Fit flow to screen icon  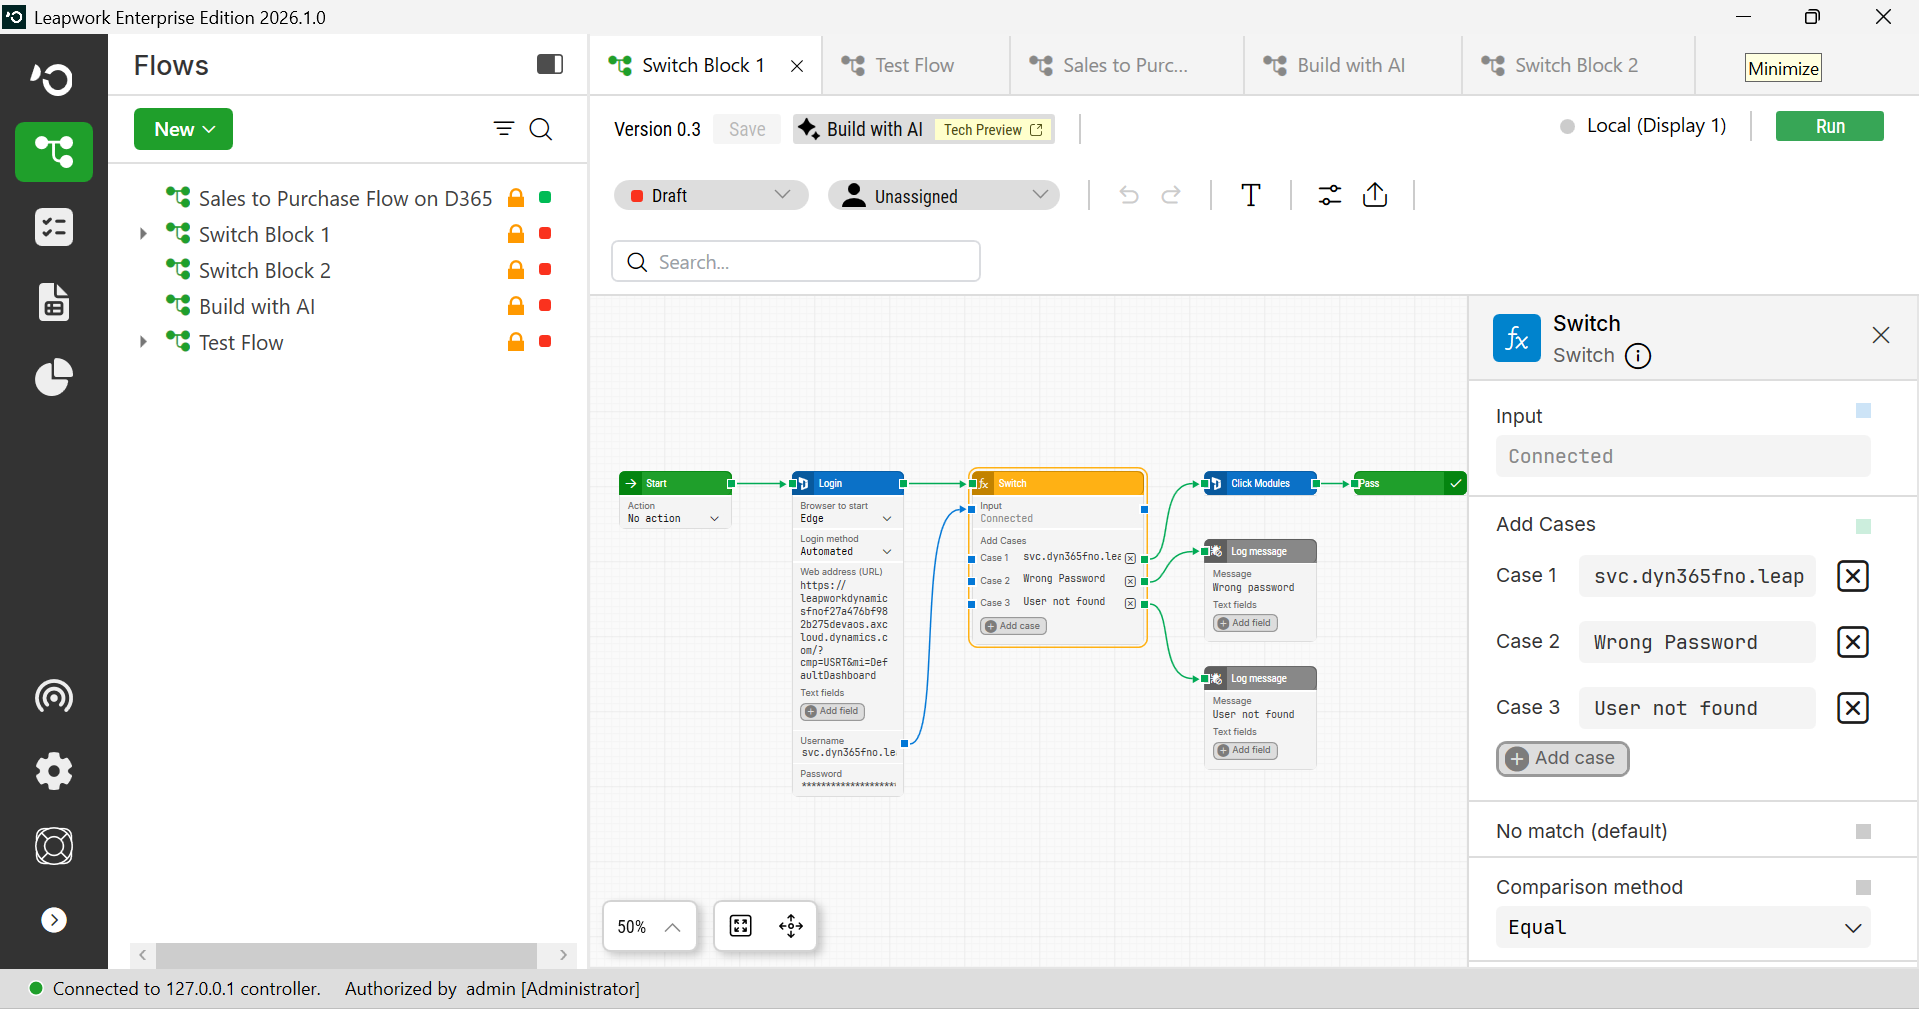point(741,926)
